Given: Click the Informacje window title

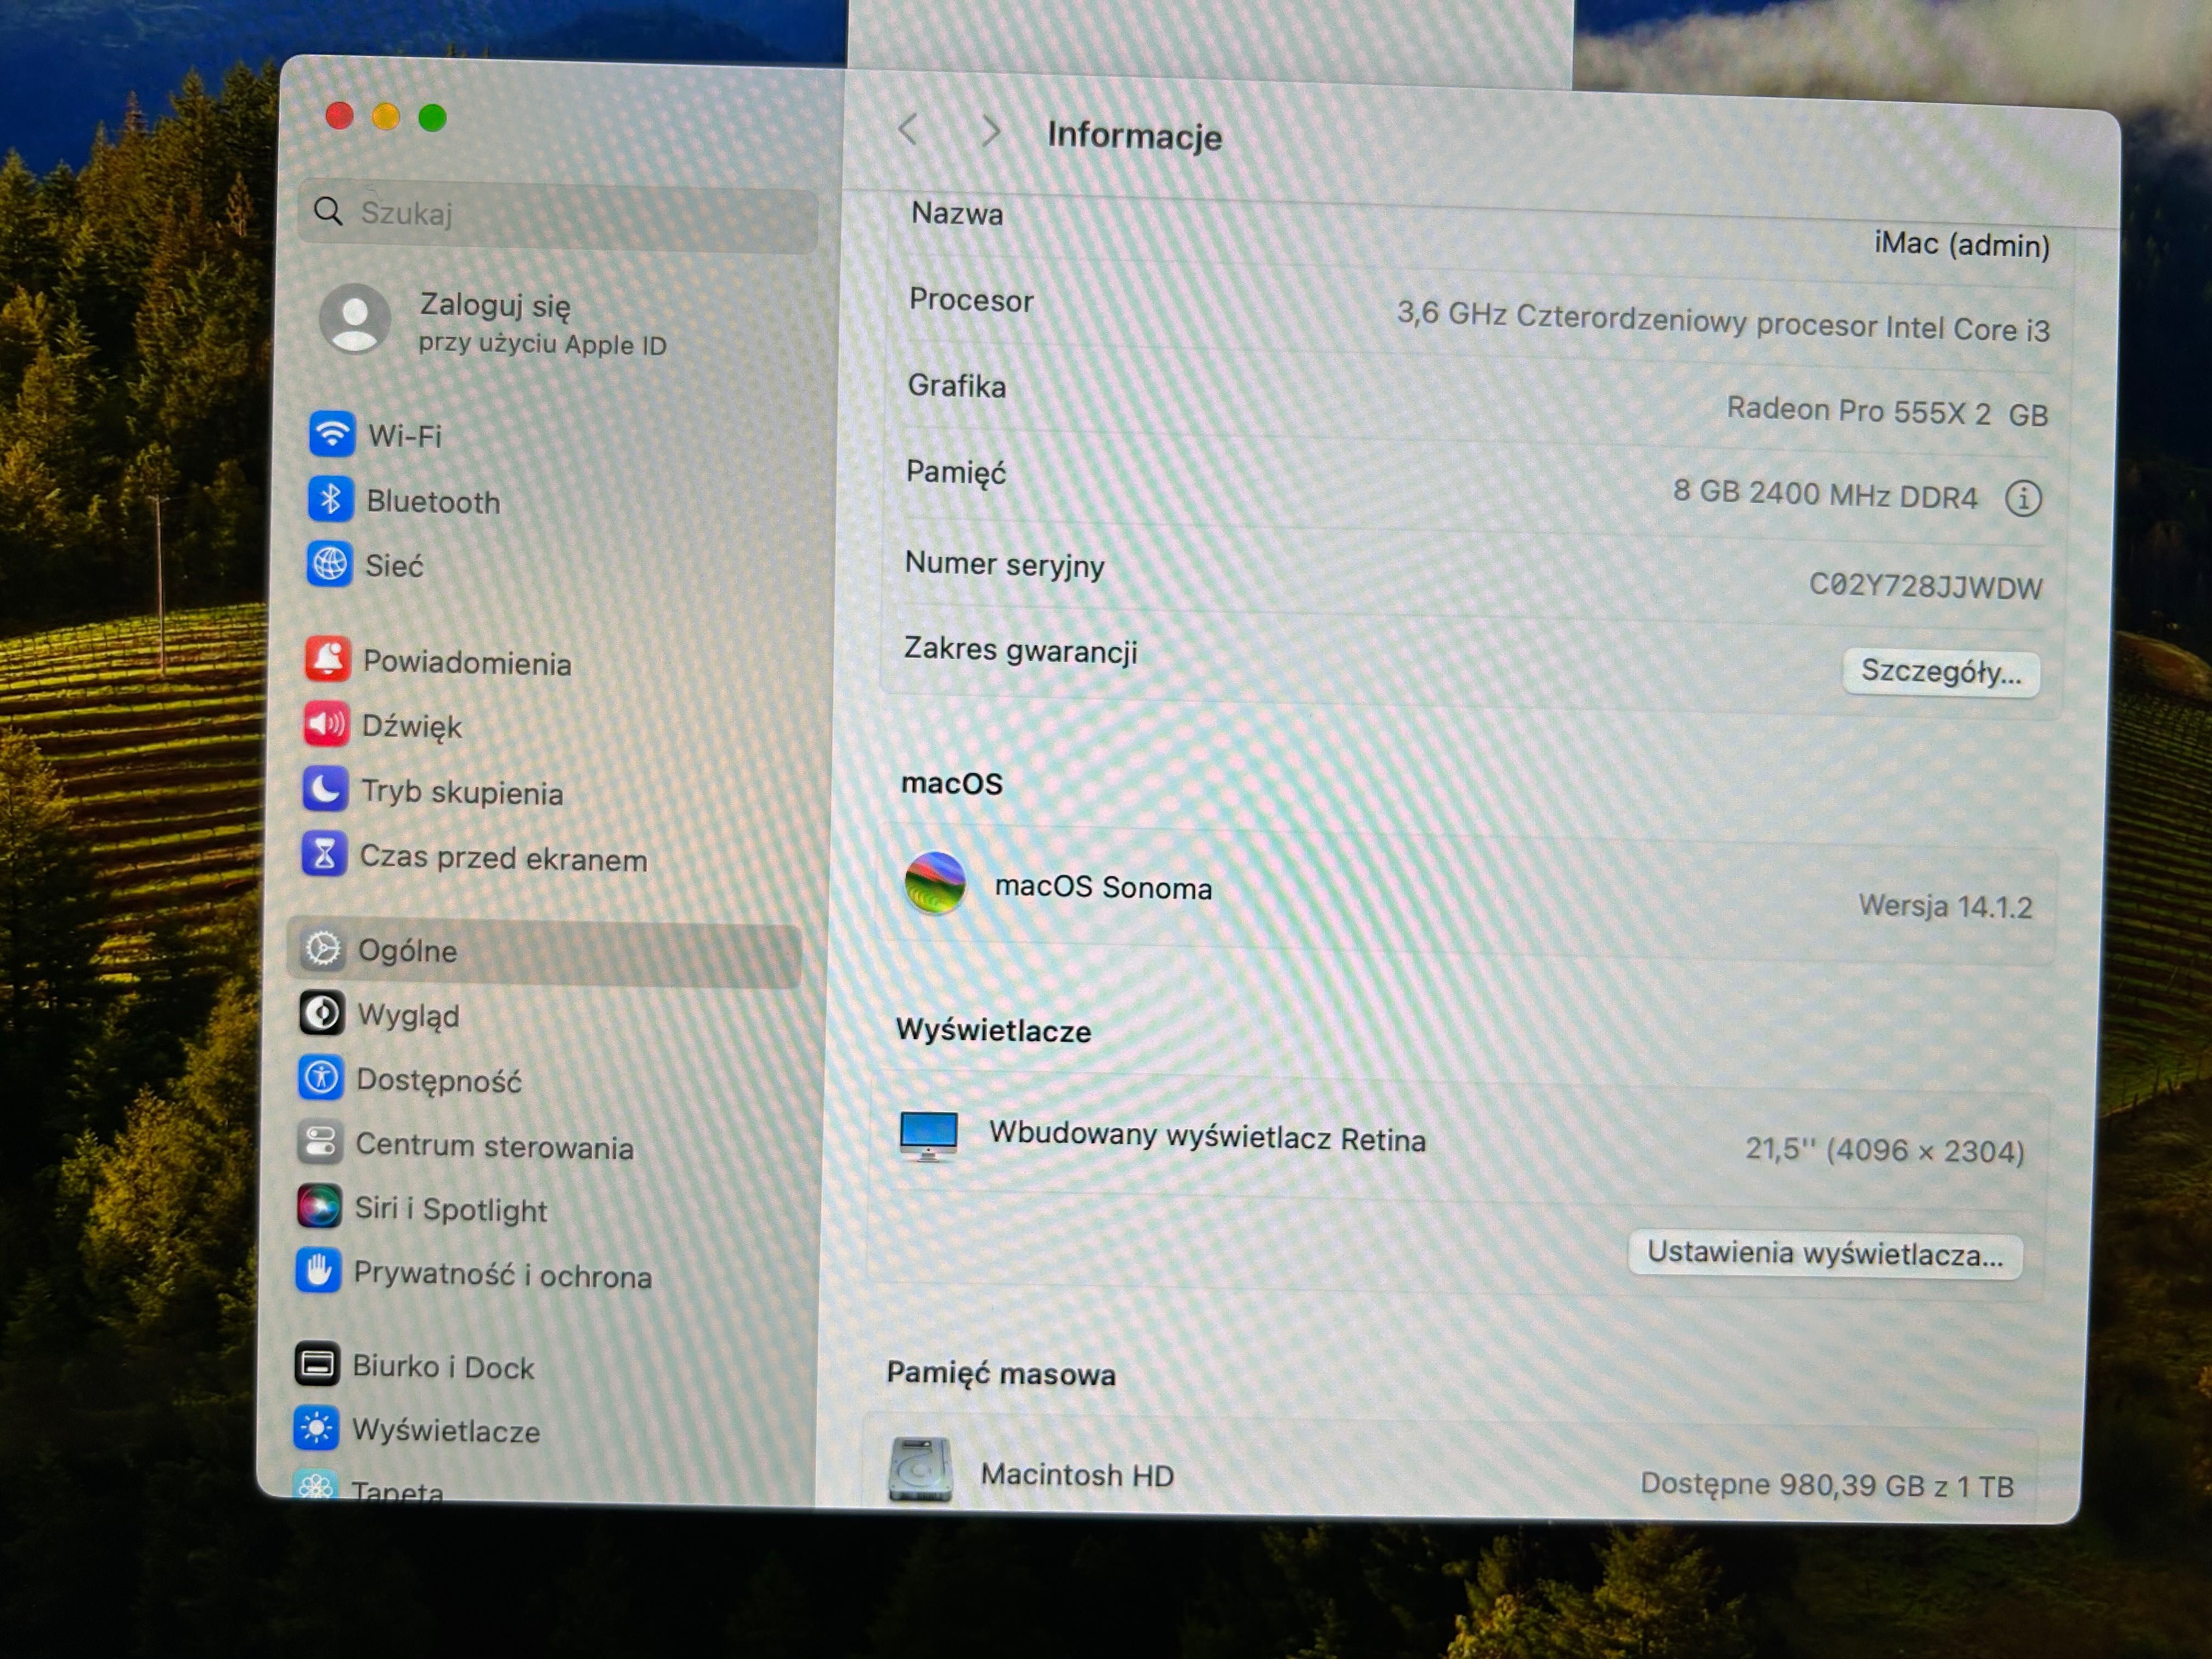Looking at the screenshot, I should point(1134,135).
